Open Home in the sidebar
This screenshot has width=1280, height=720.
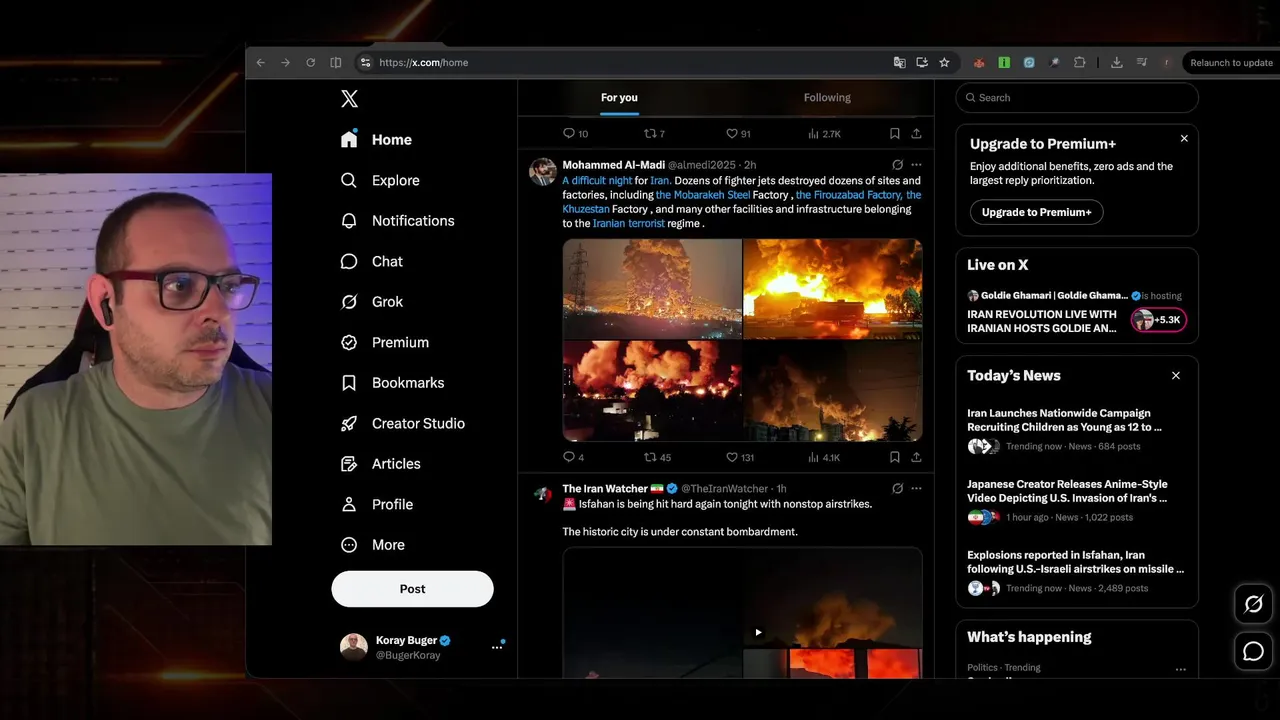click(376, 140)
